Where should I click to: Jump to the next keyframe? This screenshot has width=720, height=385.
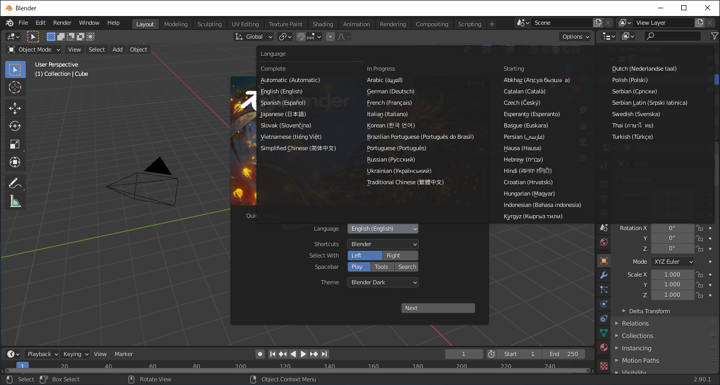pos(314,354)
